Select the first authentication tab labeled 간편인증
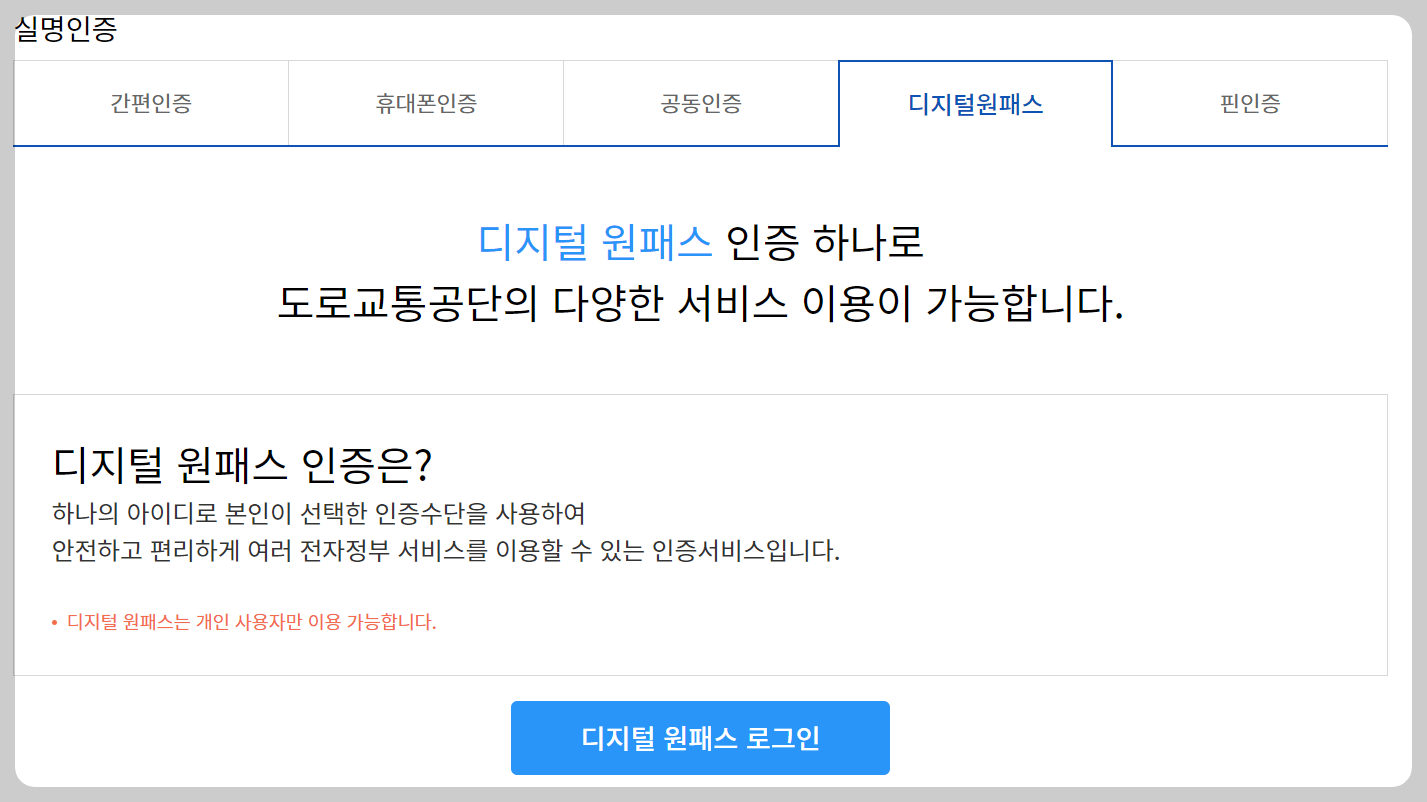This screenshot has height=802, width=1427. [150, 103]
